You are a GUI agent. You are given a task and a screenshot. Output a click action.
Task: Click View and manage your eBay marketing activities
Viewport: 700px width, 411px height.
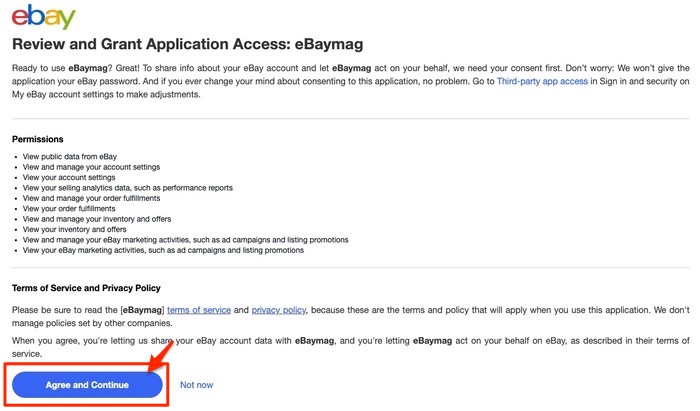click(185, 240)
